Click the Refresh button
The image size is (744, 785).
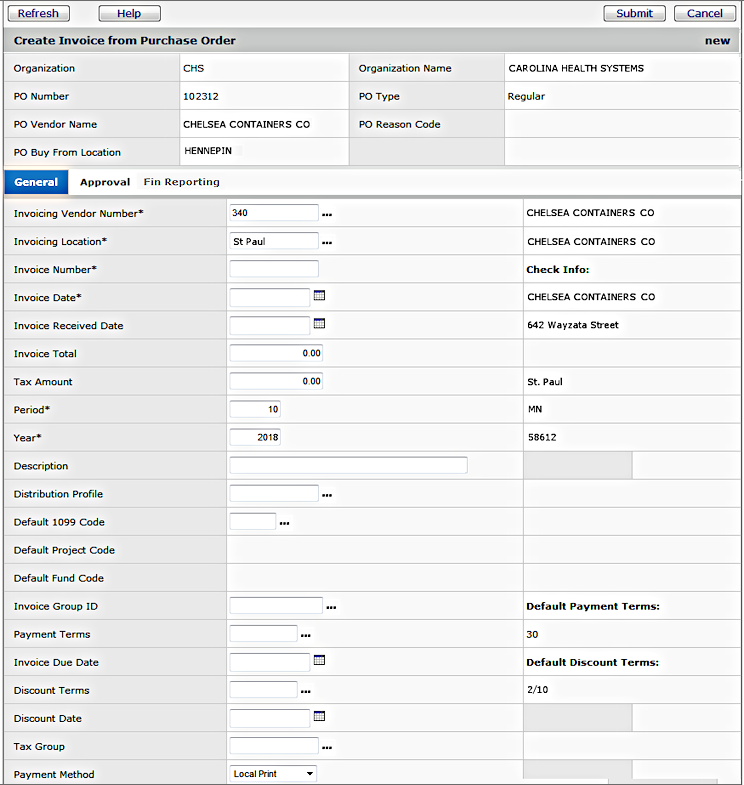38,13
